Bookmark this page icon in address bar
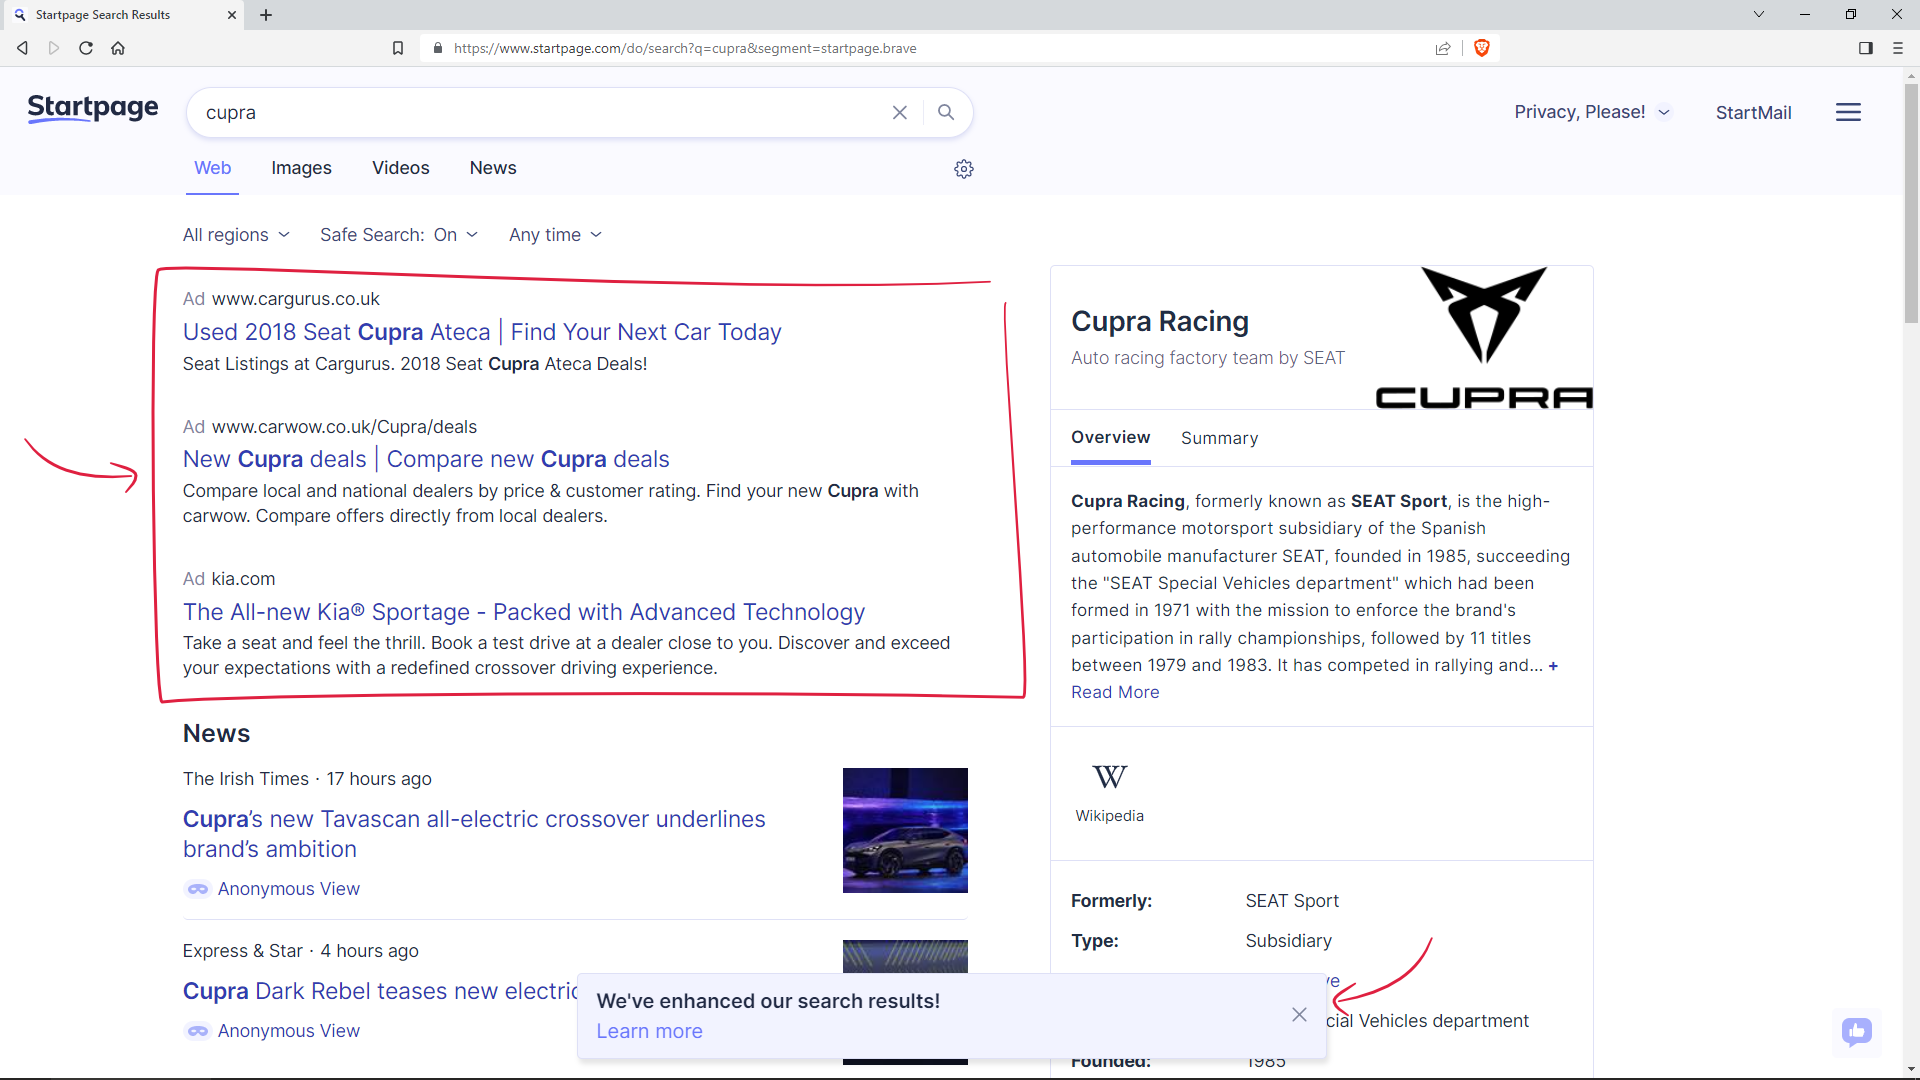 coord(397,48)
